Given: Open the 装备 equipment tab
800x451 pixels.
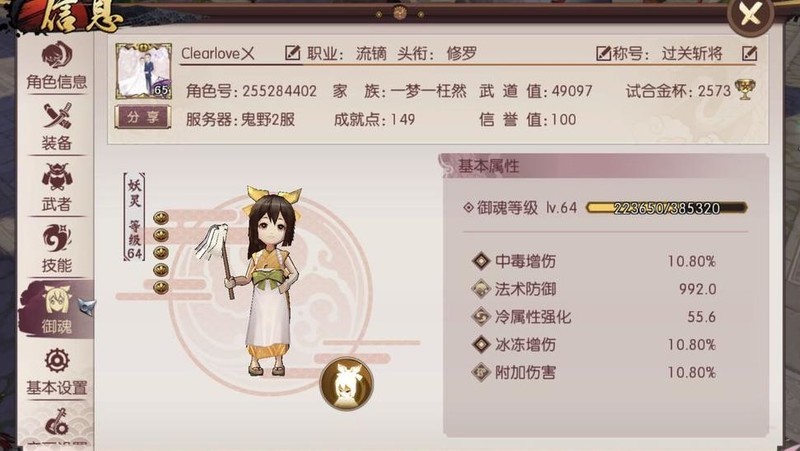Looking at the screenshot, I should click(x=56, y=127).
